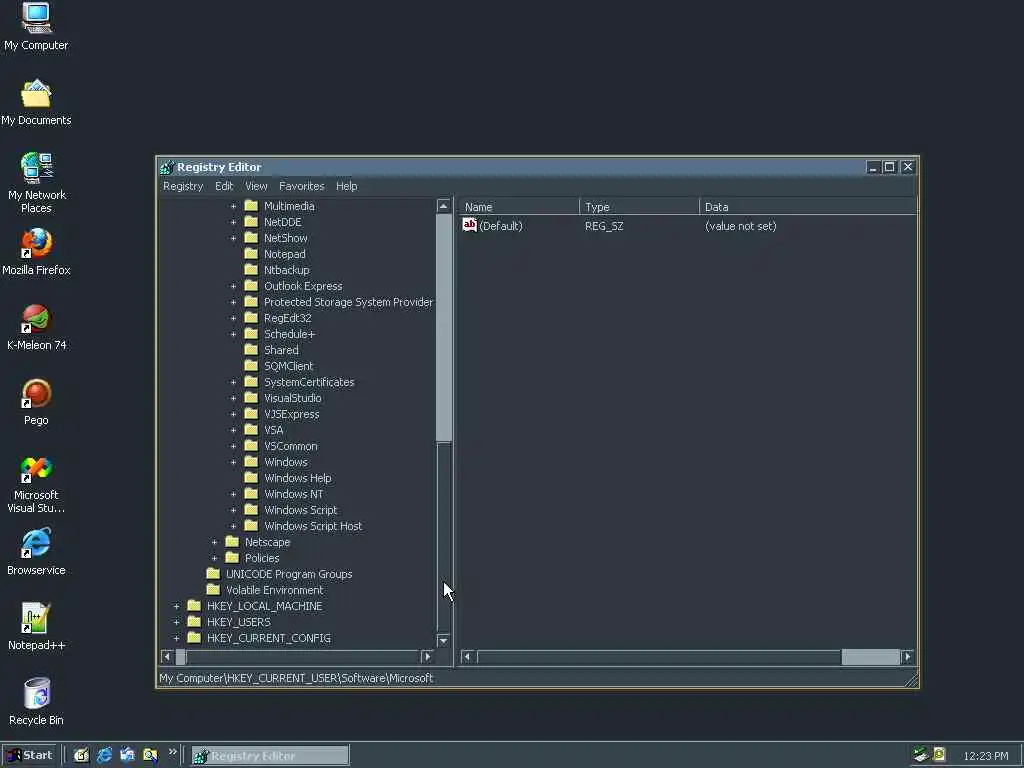Open the Edit menu
Viewport: 1024px width, 768px height.
[224, 186]
